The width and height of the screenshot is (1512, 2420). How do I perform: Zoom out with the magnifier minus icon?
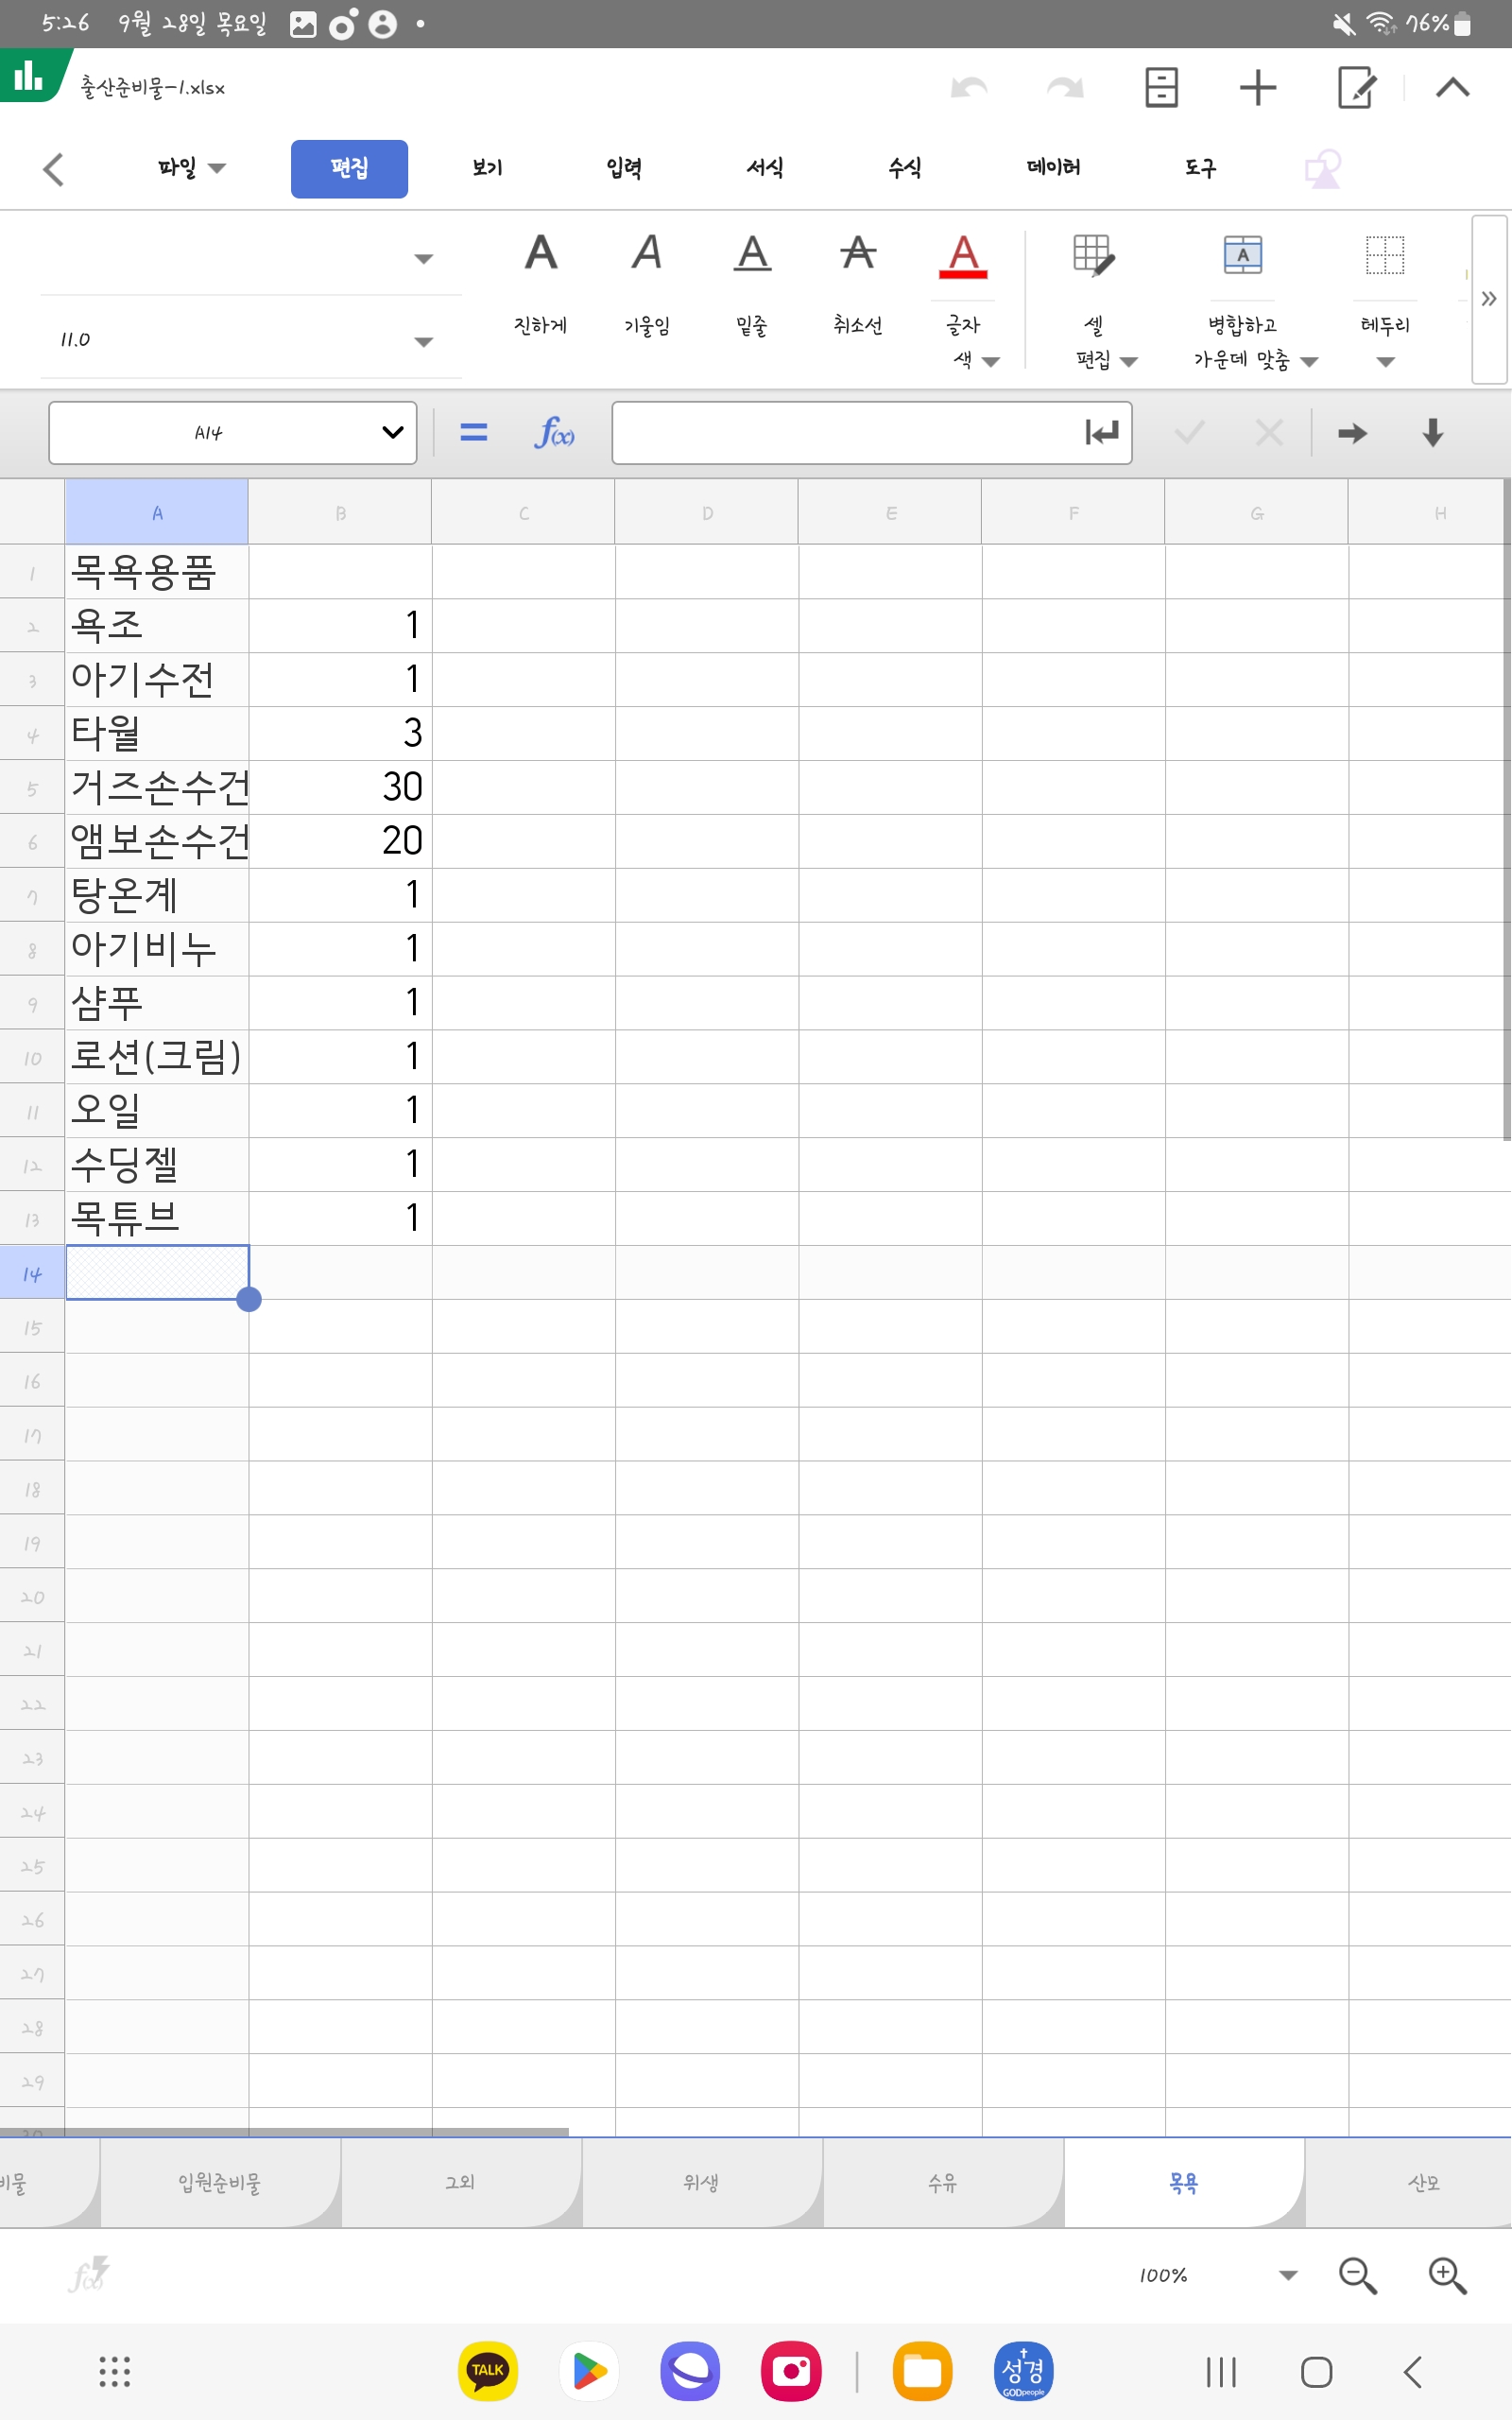tap(1357, 2275)
